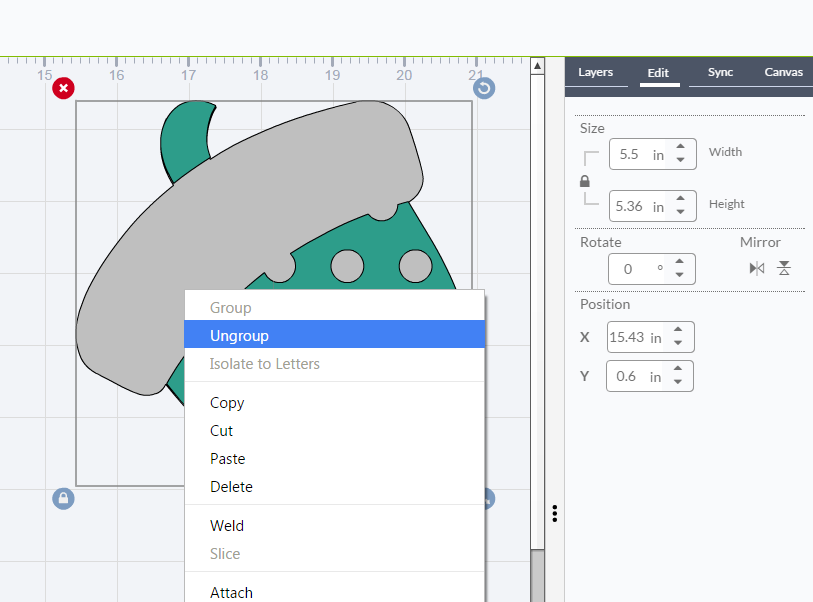Mirror the image horizontally
813x602 pixels.
tap(757, 268)
